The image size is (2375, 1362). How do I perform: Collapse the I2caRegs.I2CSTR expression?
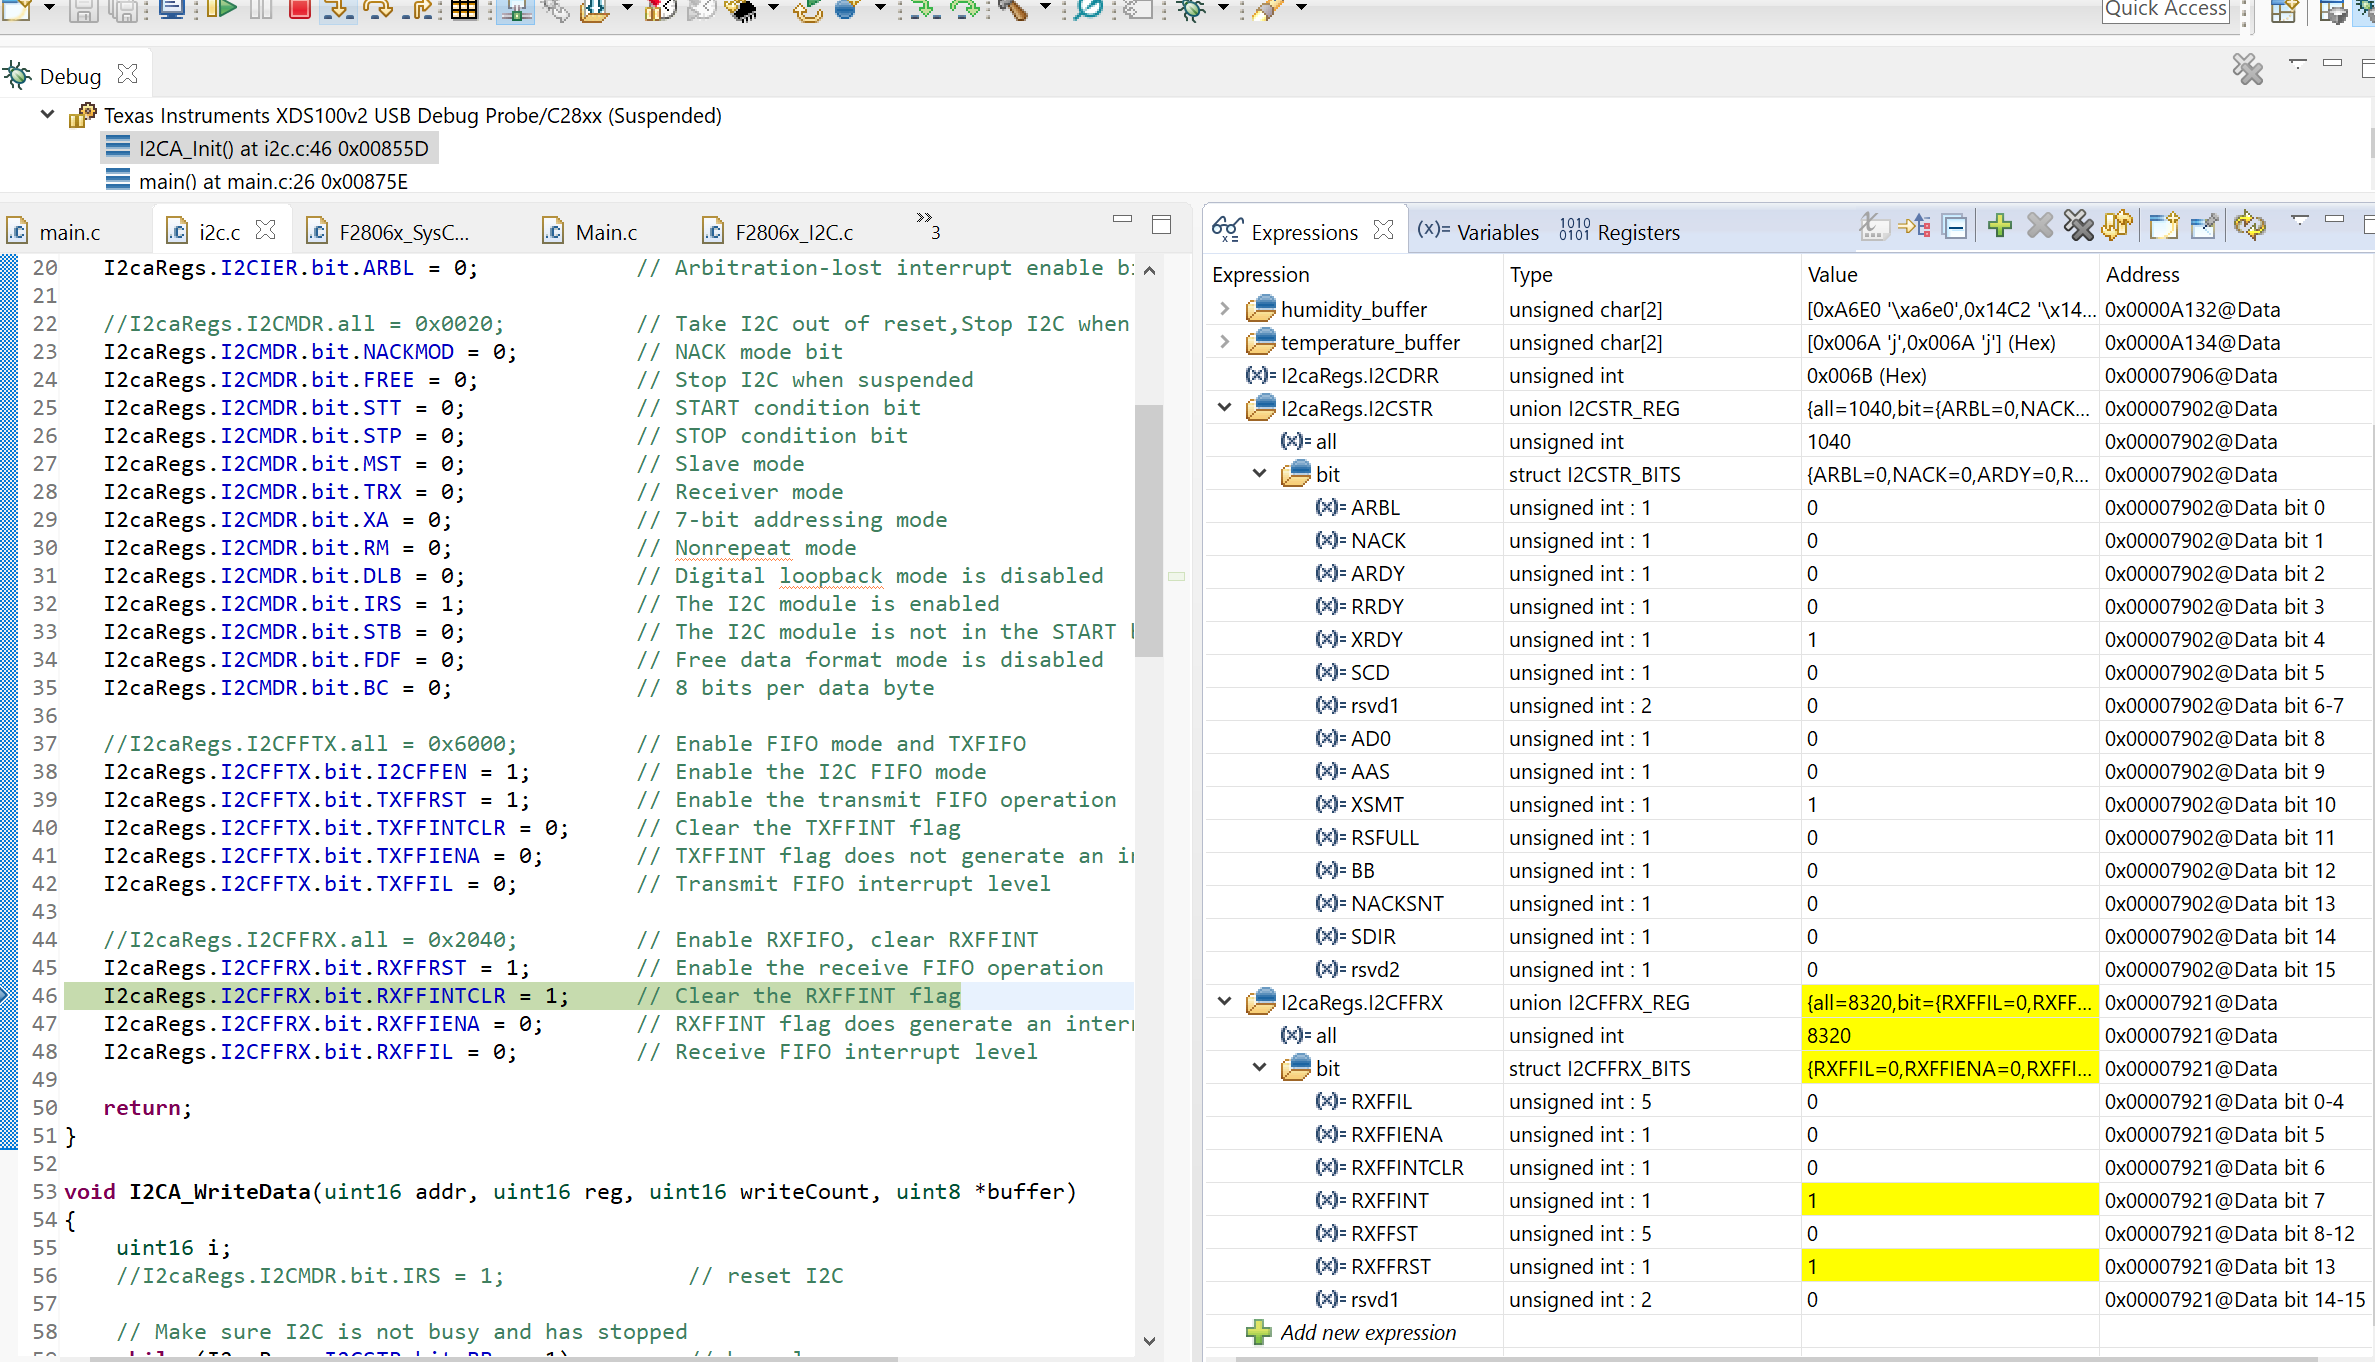point(1224,408)
